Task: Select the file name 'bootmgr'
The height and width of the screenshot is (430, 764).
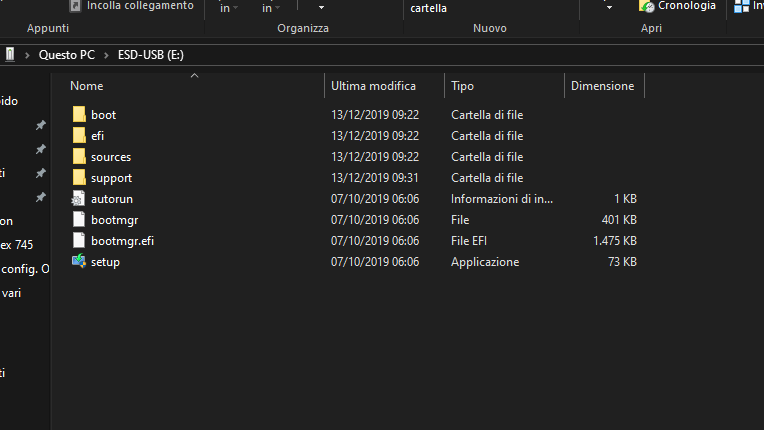Action: click(115, 220)
